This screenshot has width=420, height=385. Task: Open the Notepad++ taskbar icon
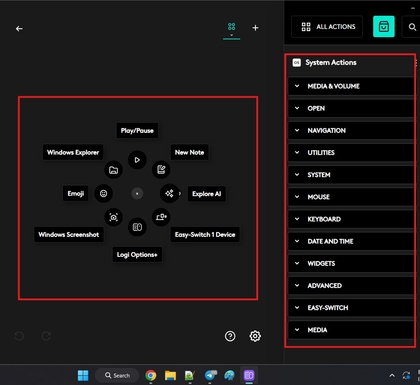click(190, 375)
